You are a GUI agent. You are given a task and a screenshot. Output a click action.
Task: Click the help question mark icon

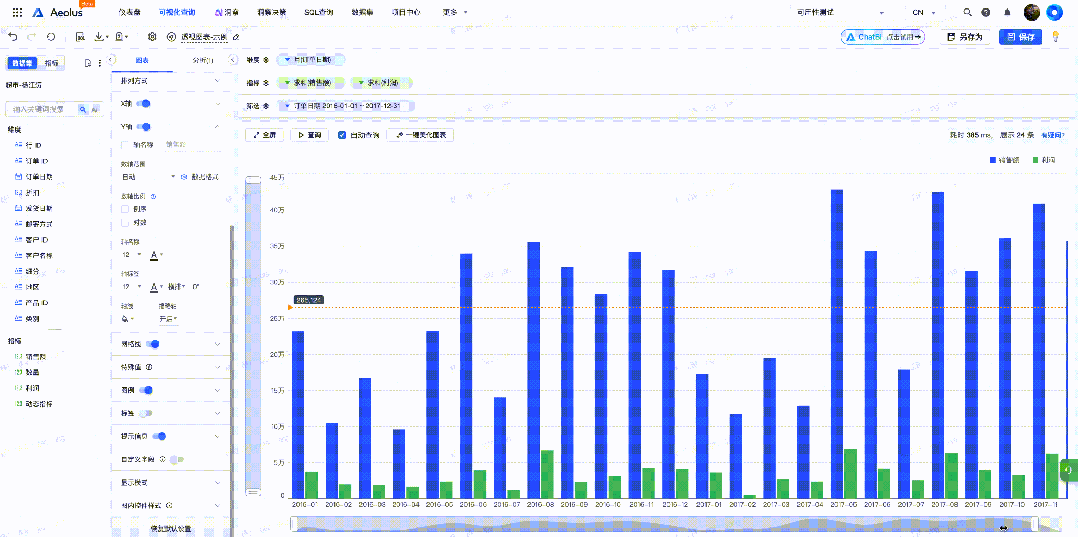point(986,12)
